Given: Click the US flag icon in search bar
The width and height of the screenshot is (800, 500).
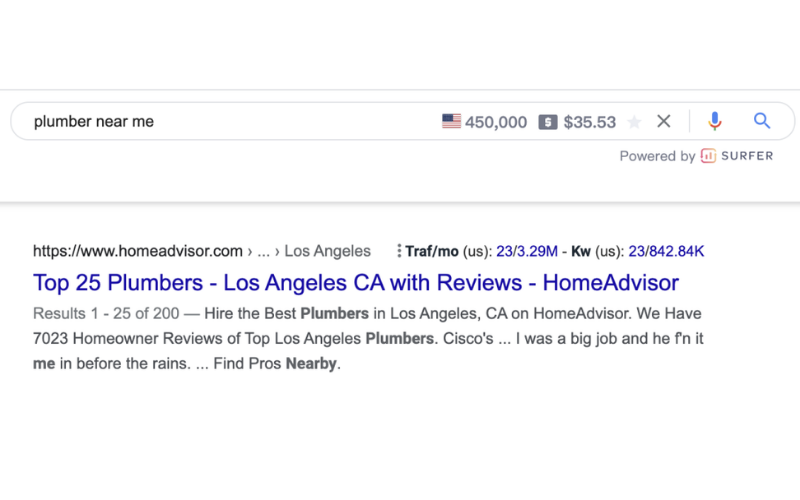Looking at the screenshot, I should click(451, 122).
